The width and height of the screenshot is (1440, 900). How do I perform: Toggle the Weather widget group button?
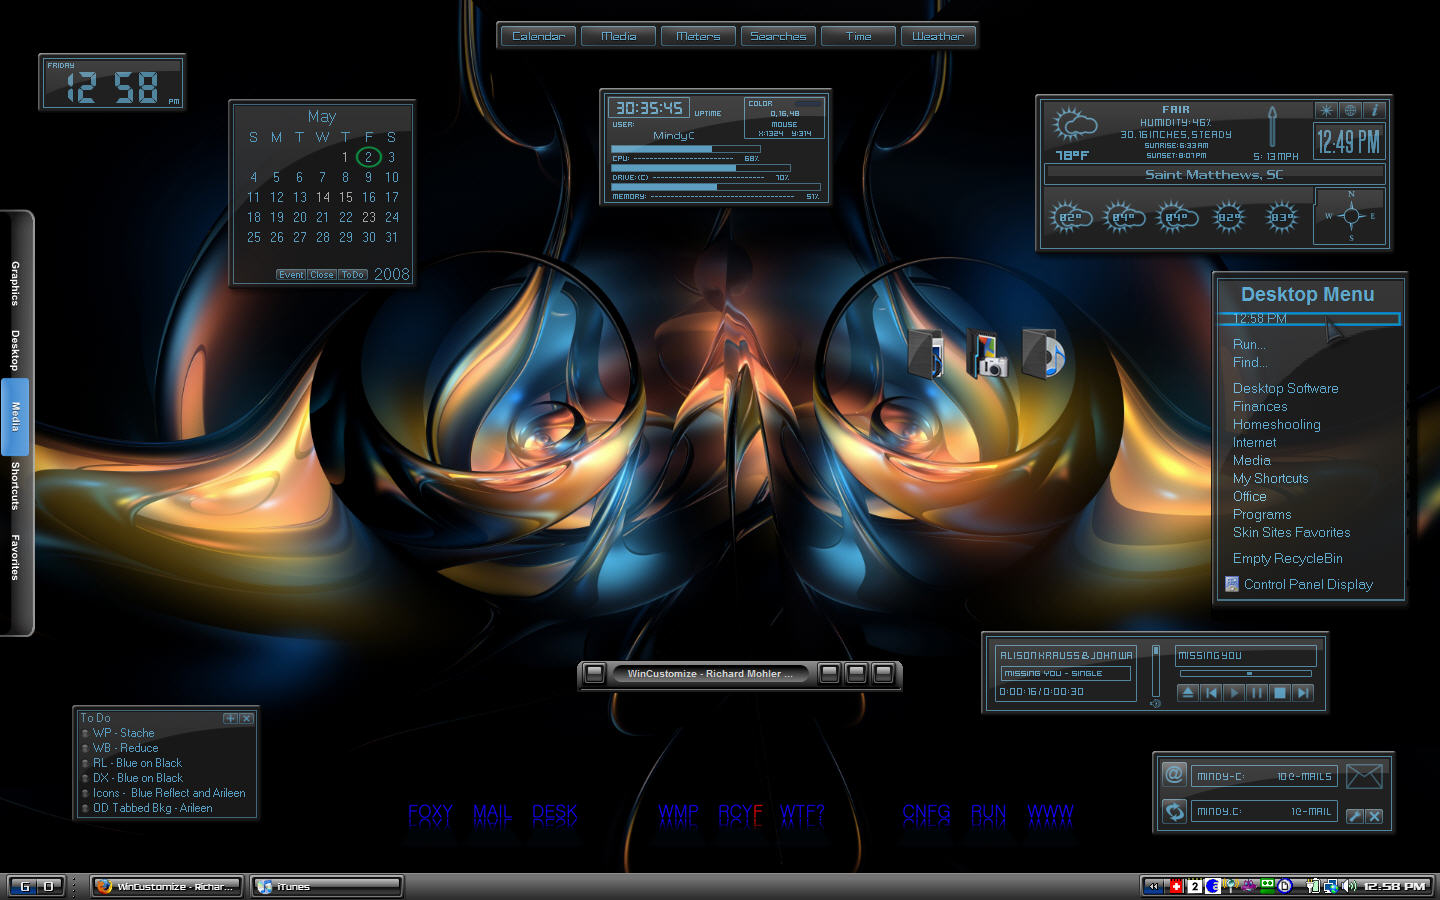tap(938, 36)
